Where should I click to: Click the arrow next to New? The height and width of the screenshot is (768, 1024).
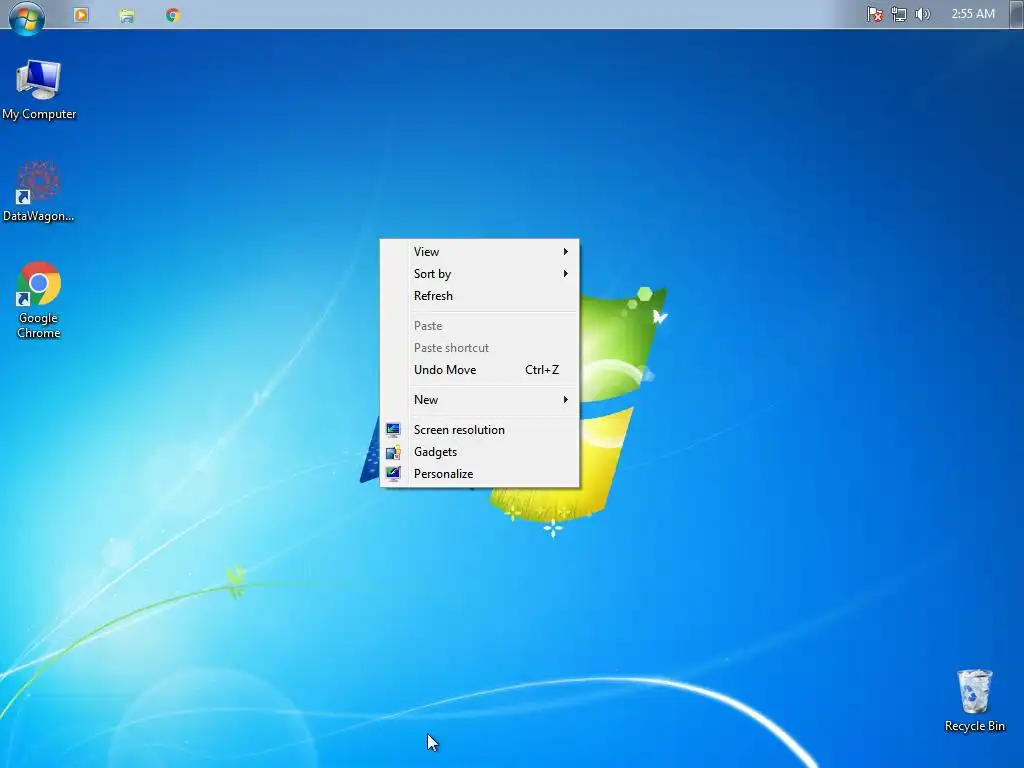coord(566,400)
